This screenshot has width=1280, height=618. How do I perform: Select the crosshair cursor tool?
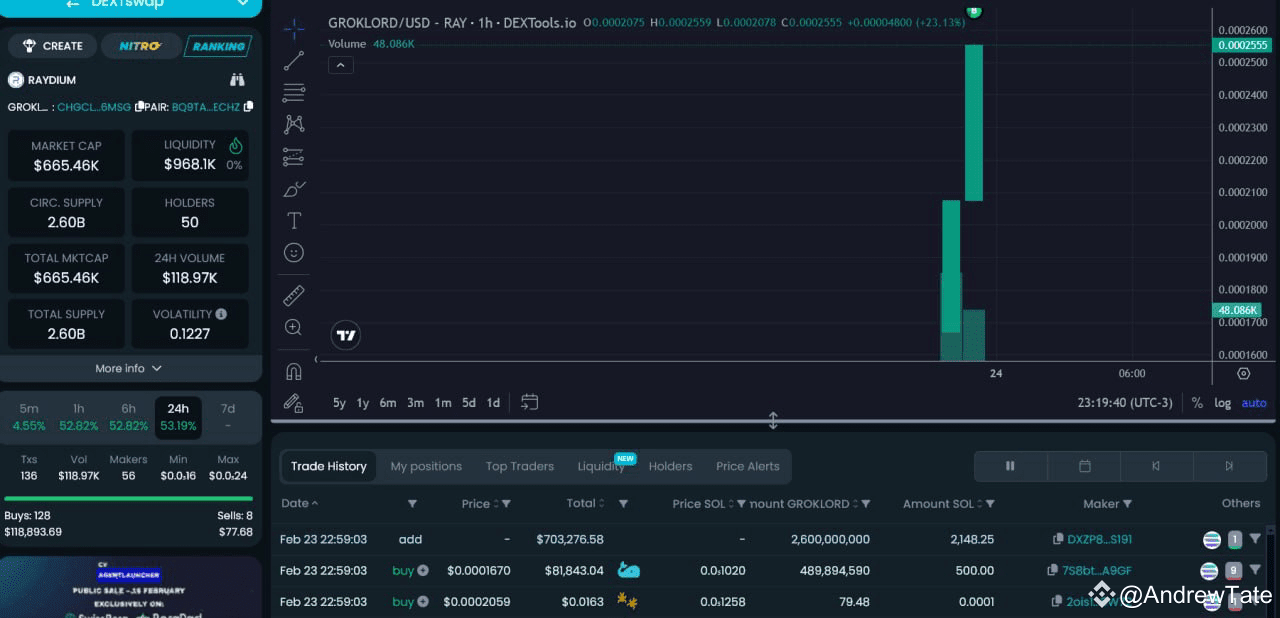pos(294,29)
